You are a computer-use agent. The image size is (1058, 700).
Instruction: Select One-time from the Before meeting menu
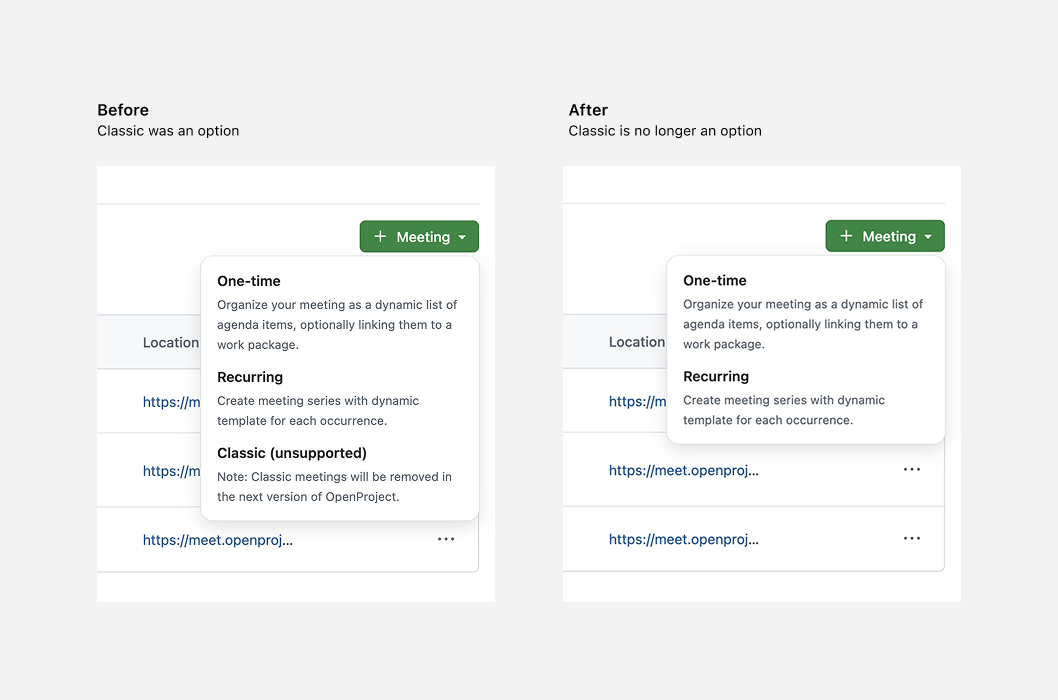(248, 281)
